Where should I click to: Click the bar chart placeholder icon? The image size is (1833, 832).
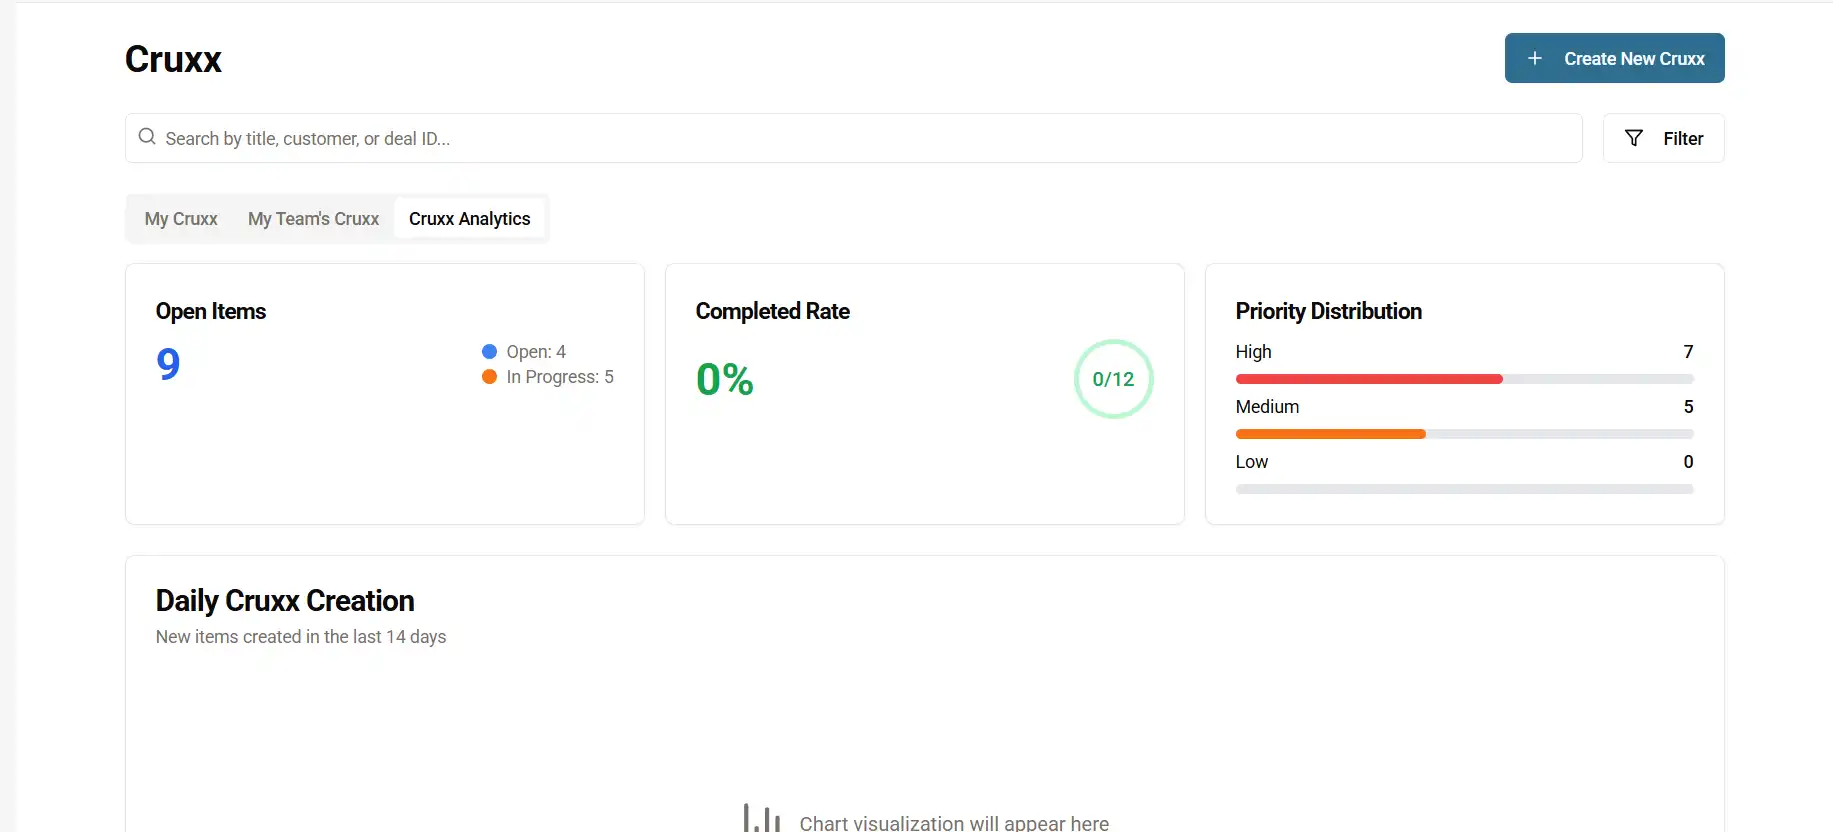(762, 818)
